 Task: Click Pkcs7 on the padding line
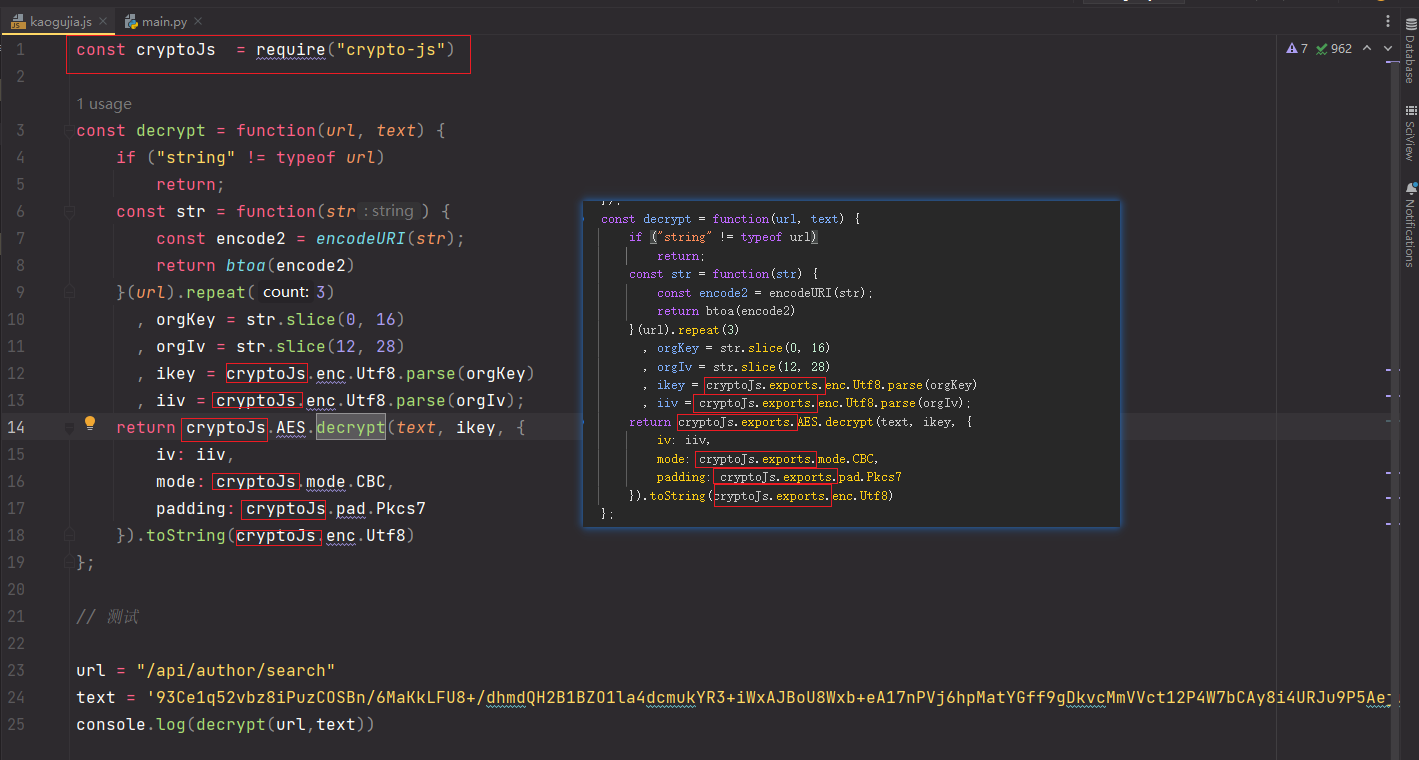click(x=401, y=508)
